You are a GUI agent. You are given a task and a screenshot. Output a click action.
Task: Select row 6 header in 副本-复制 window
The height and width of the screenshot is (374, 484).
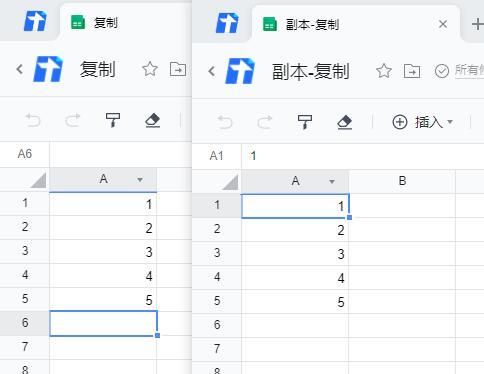coord(217,325)
